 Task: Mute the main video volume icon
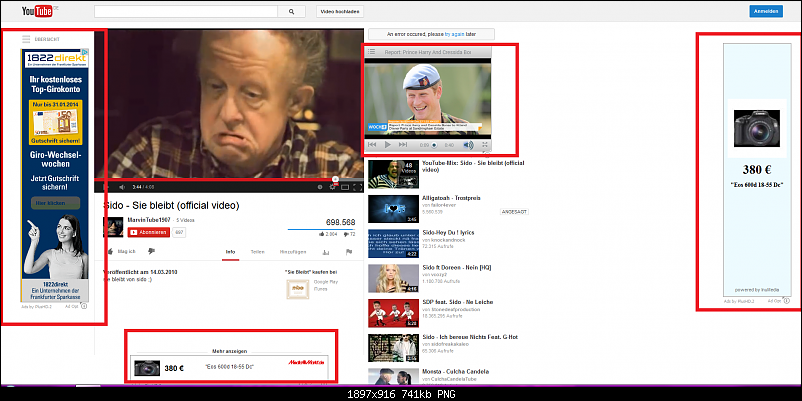click(x=122, y=187)
